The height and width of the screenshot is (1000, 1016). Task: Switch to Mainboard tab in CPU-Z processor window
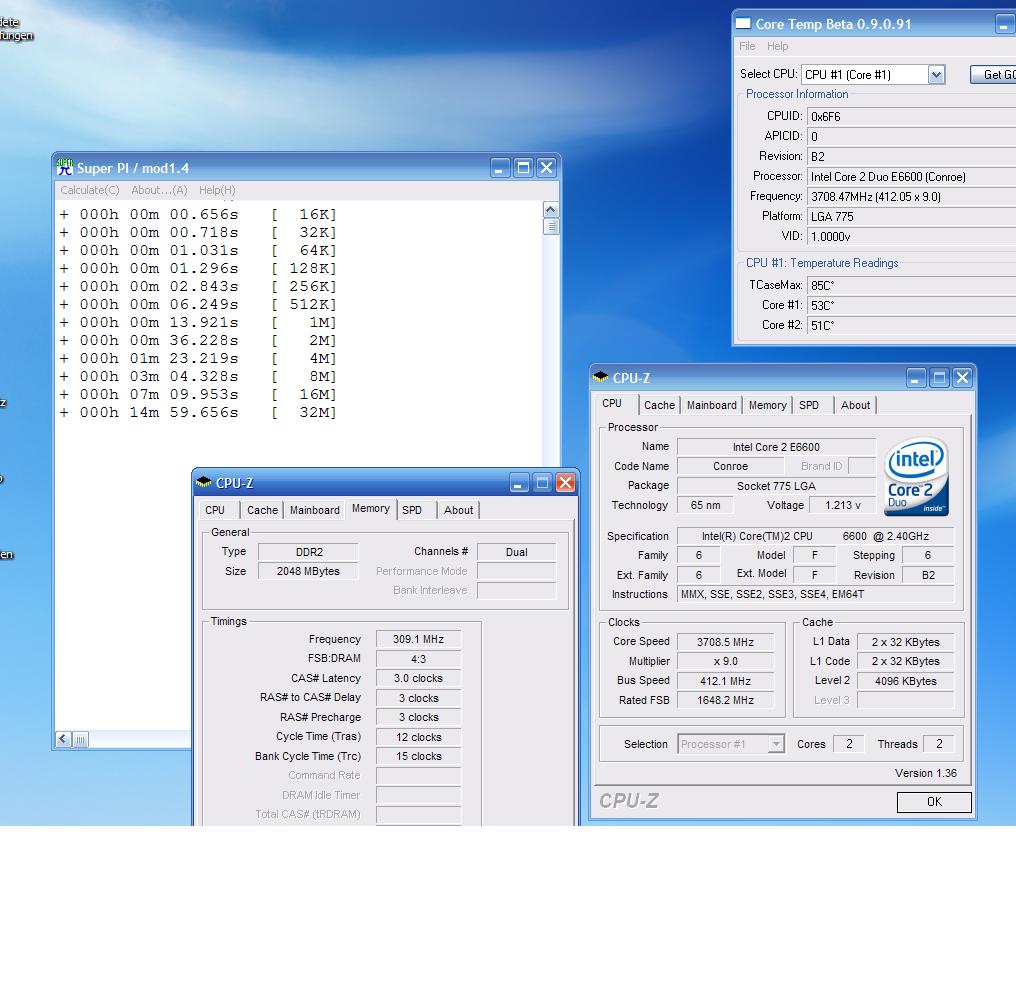711,405
